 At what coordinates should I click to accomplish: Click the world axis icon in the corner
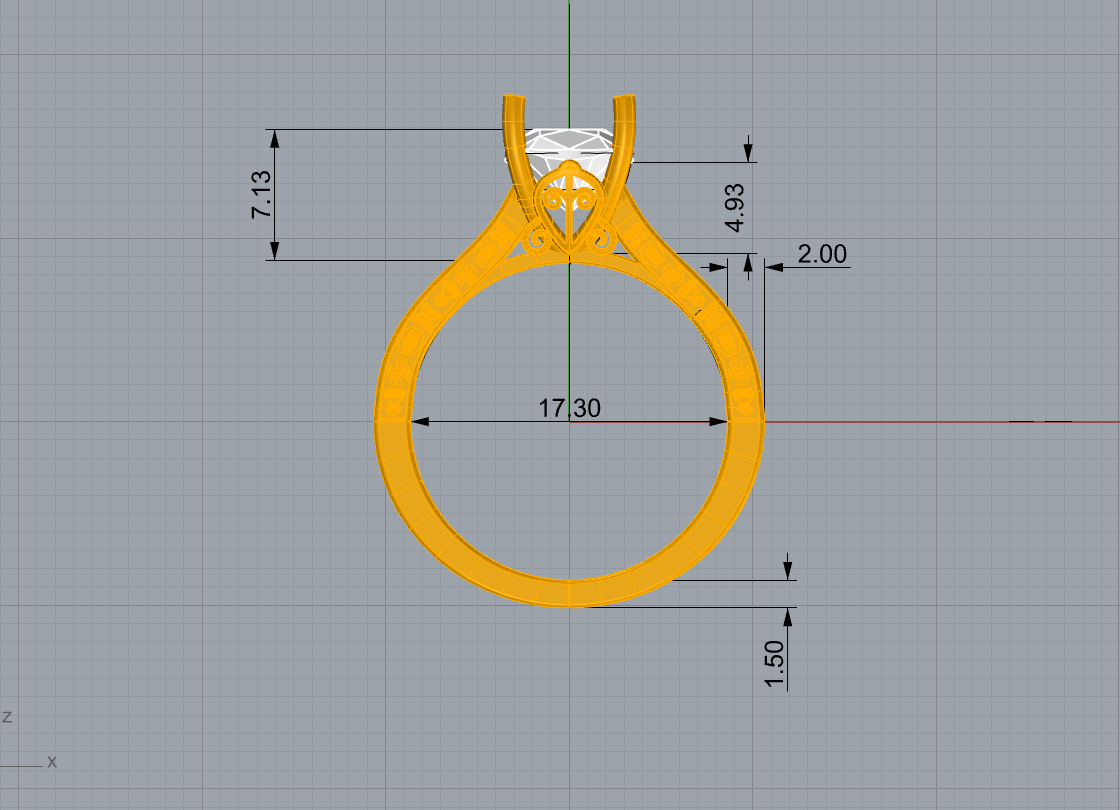29,741
